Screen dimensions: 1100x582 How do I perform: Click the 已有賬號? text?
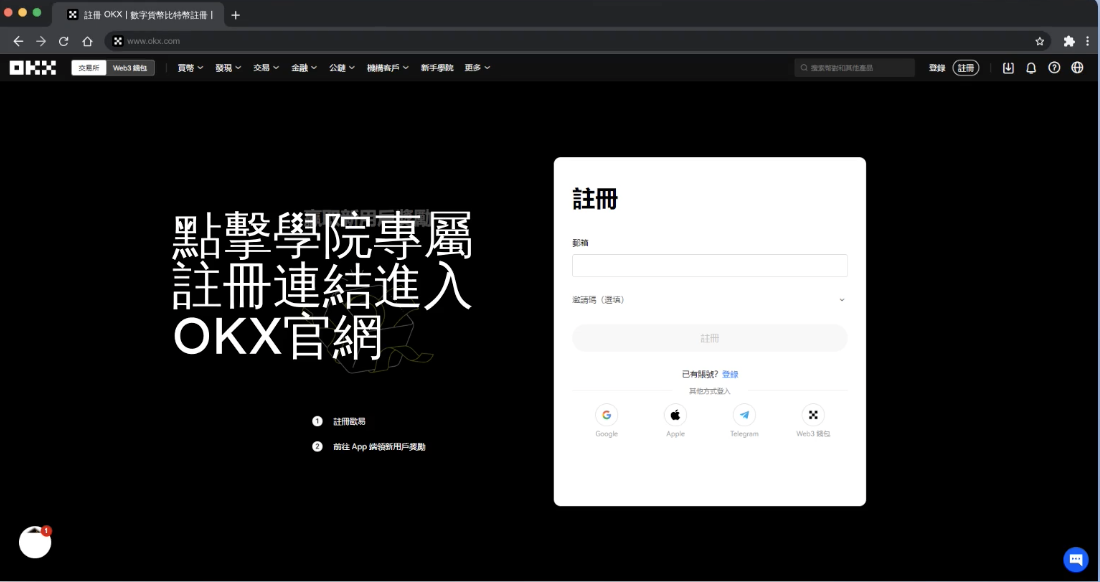(699, 374)
